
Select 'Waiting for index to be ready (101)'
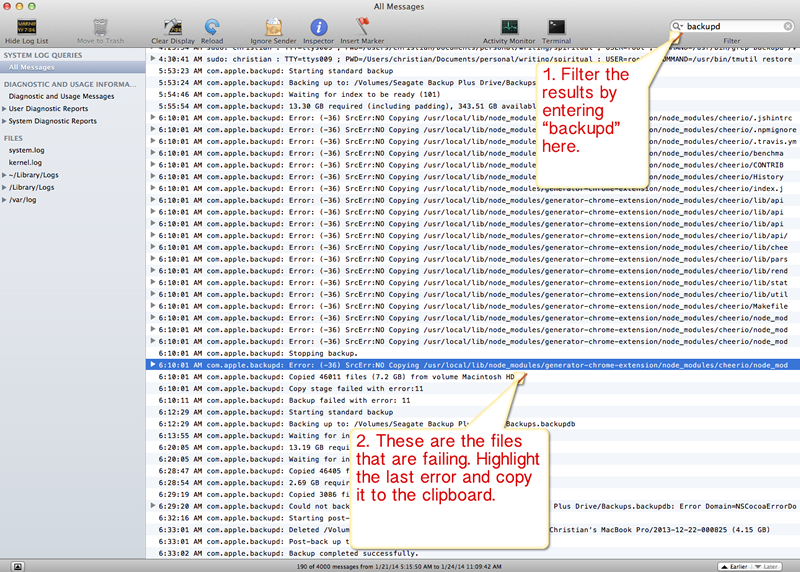pyautogui.click(x=472, y=94)
